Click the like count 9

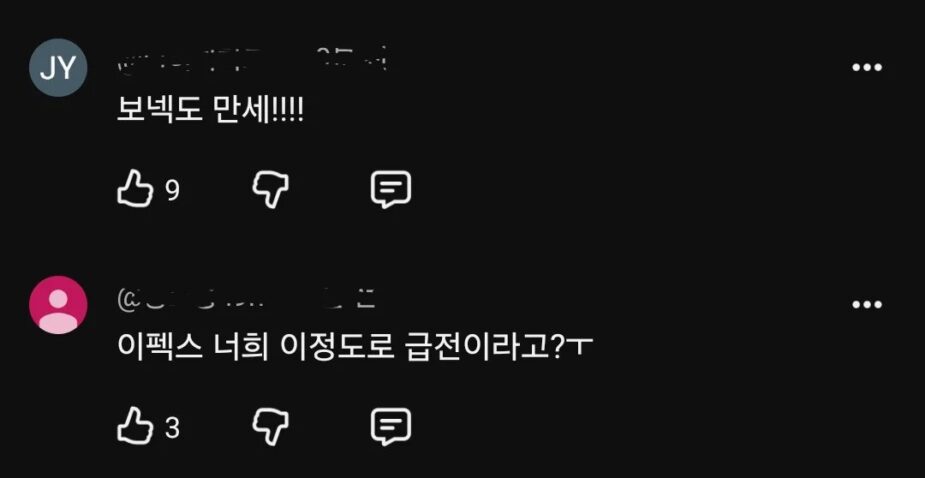[x=172, y=190]
